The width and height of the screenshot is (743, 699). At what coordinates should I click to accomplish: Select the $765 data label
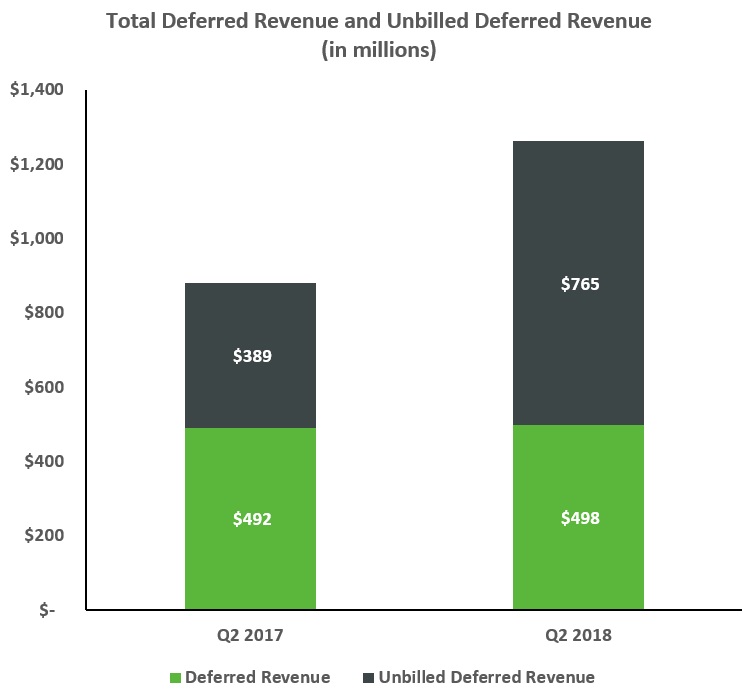(x=579, y=284)
